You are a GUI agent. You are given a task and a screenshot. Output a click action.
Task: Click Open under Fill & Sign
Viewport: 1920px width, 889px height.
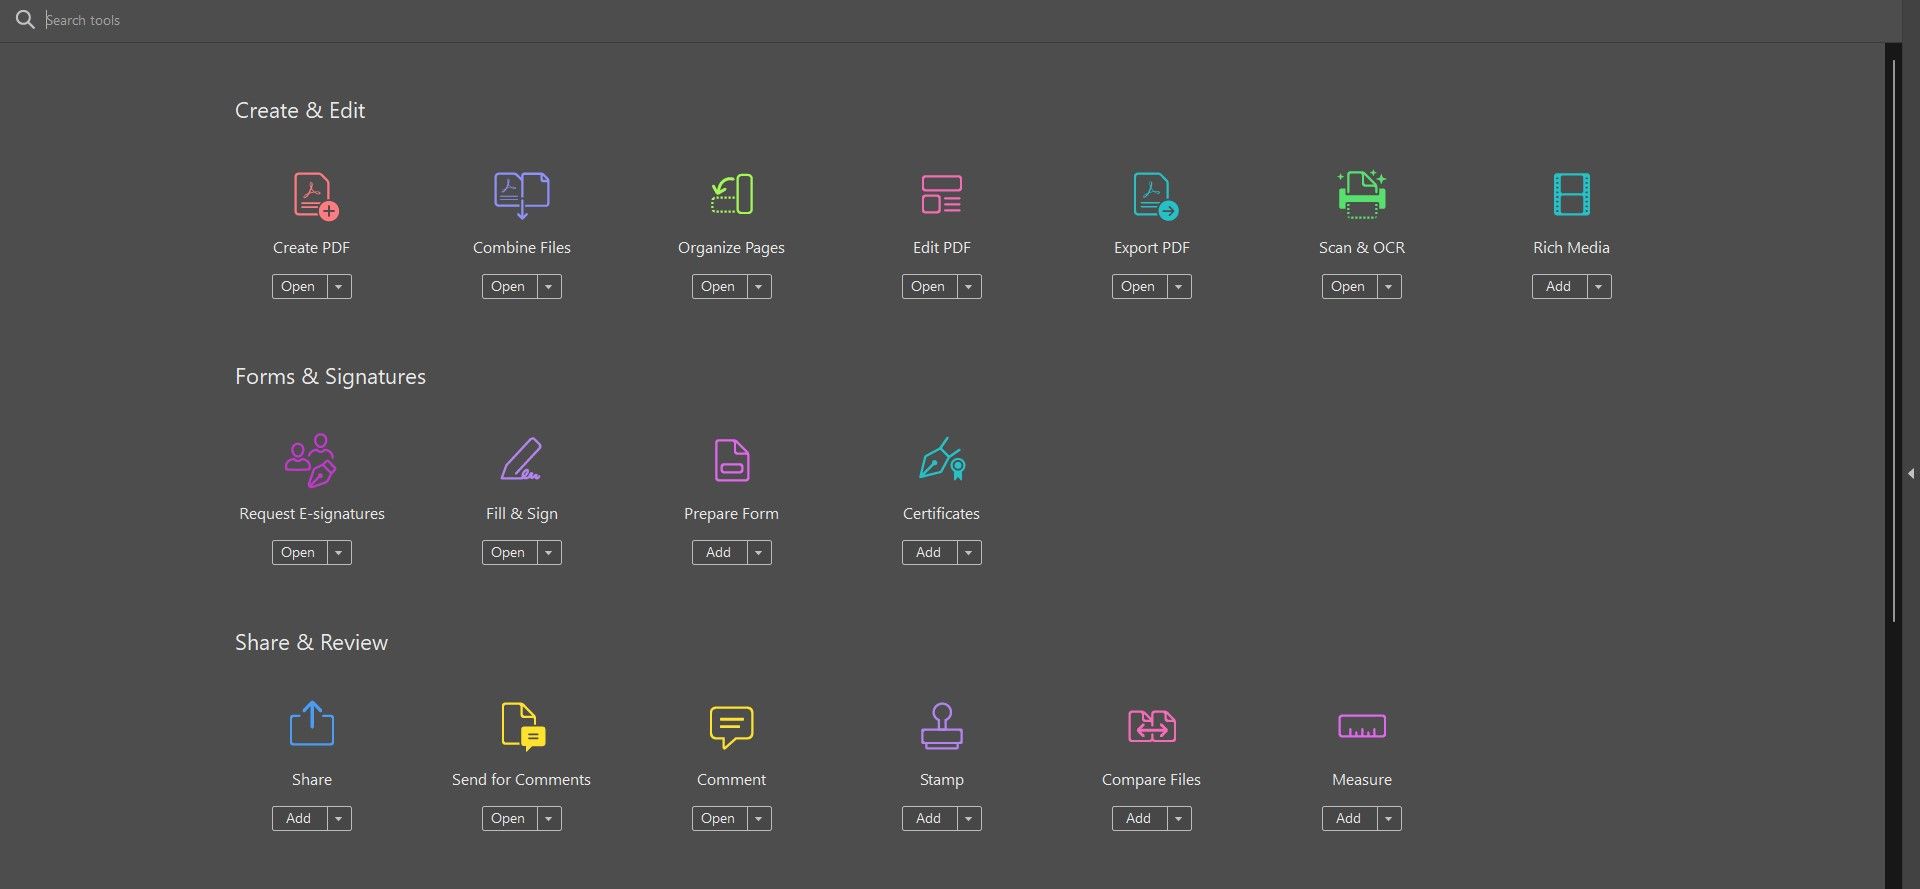(509, 553)
